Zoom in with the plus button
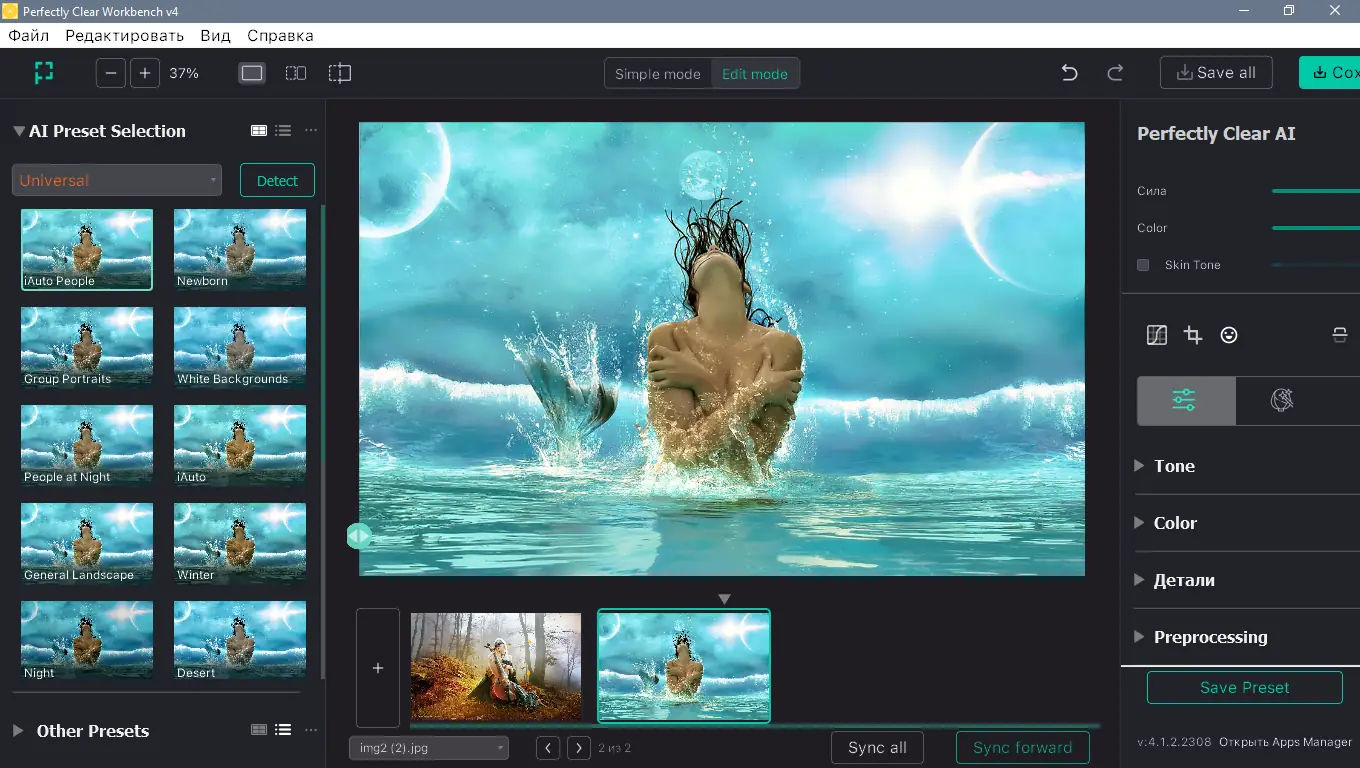The height and width of the screenshot is (768, 1360). pyautogui.click(x=145, y=73)
